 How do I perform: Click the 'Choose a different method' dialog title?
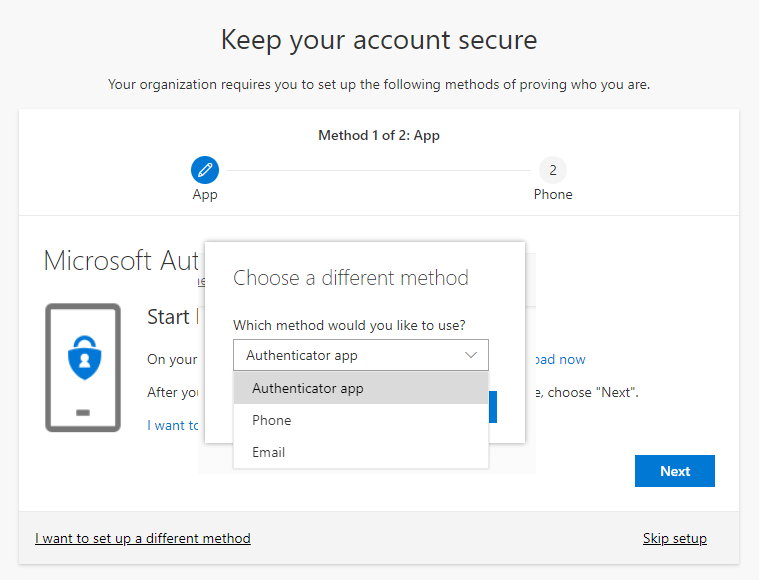pos(351,278)
